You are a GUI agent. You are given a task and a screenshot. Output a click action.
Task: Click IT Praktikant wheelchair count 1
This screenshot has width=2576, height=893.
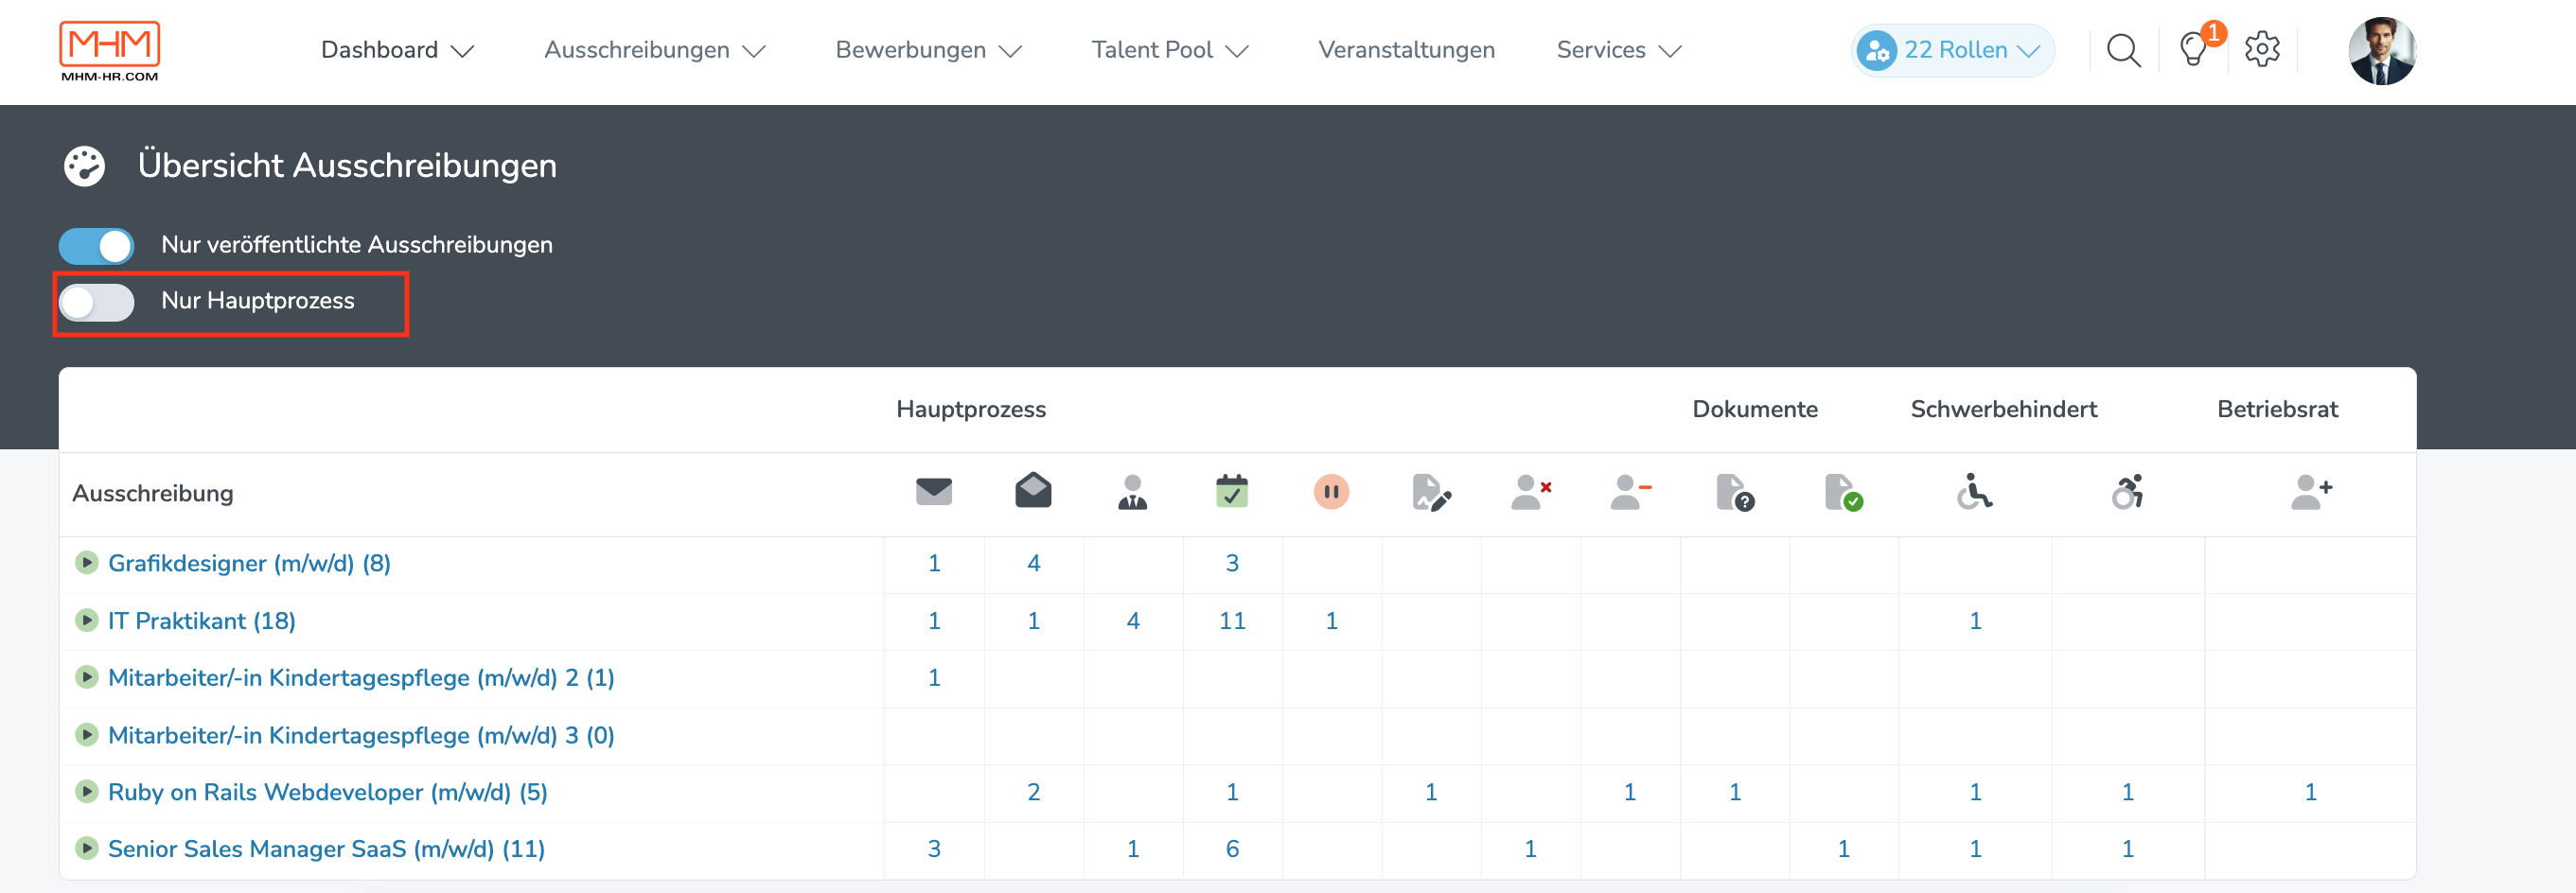[1975, 622]
